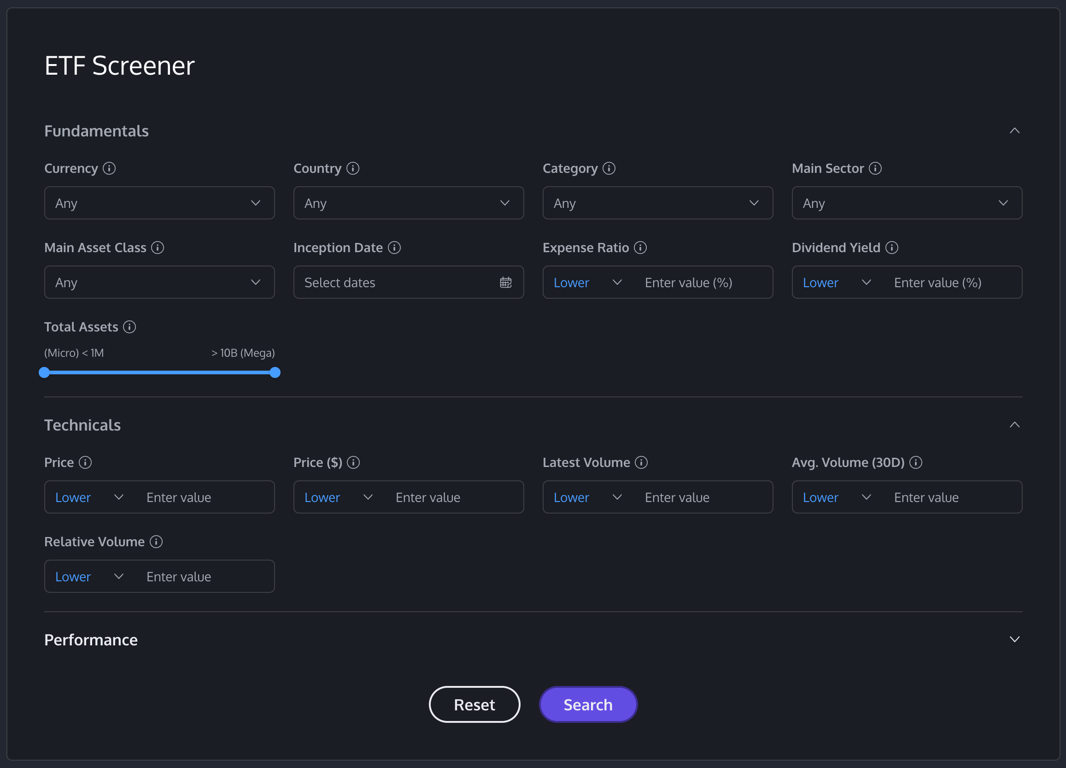Click the Search button
Image resolution: width=1066 pixels, height=768 pixels.
588,705
